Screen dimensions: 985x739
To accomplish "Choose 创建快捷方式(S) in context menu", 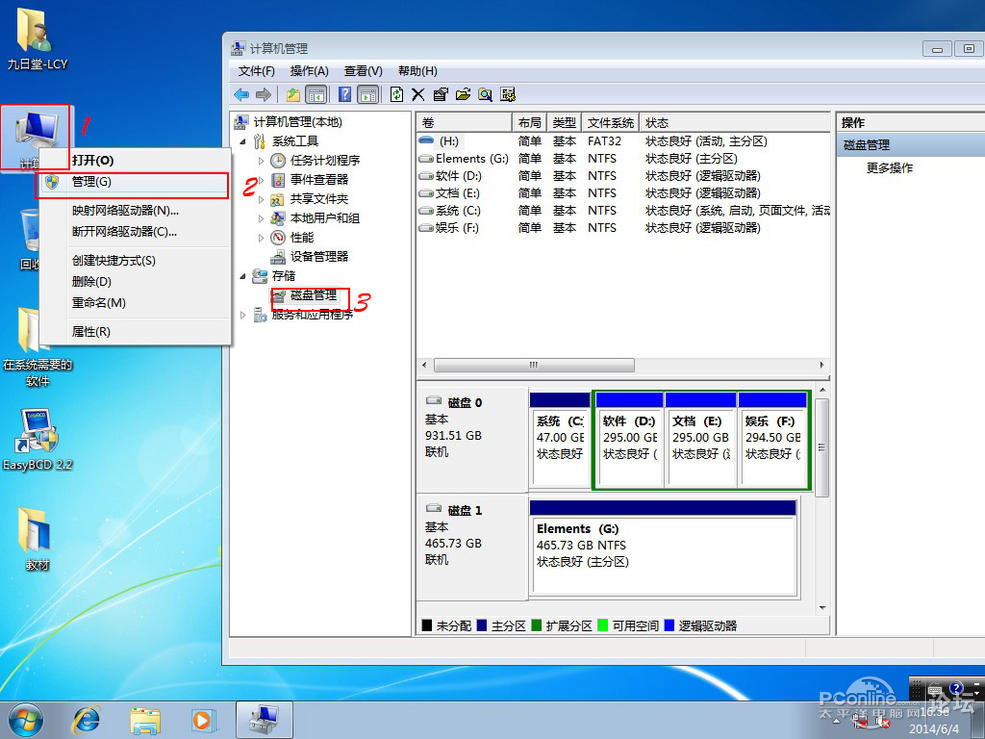I will (x=135, y=261).
